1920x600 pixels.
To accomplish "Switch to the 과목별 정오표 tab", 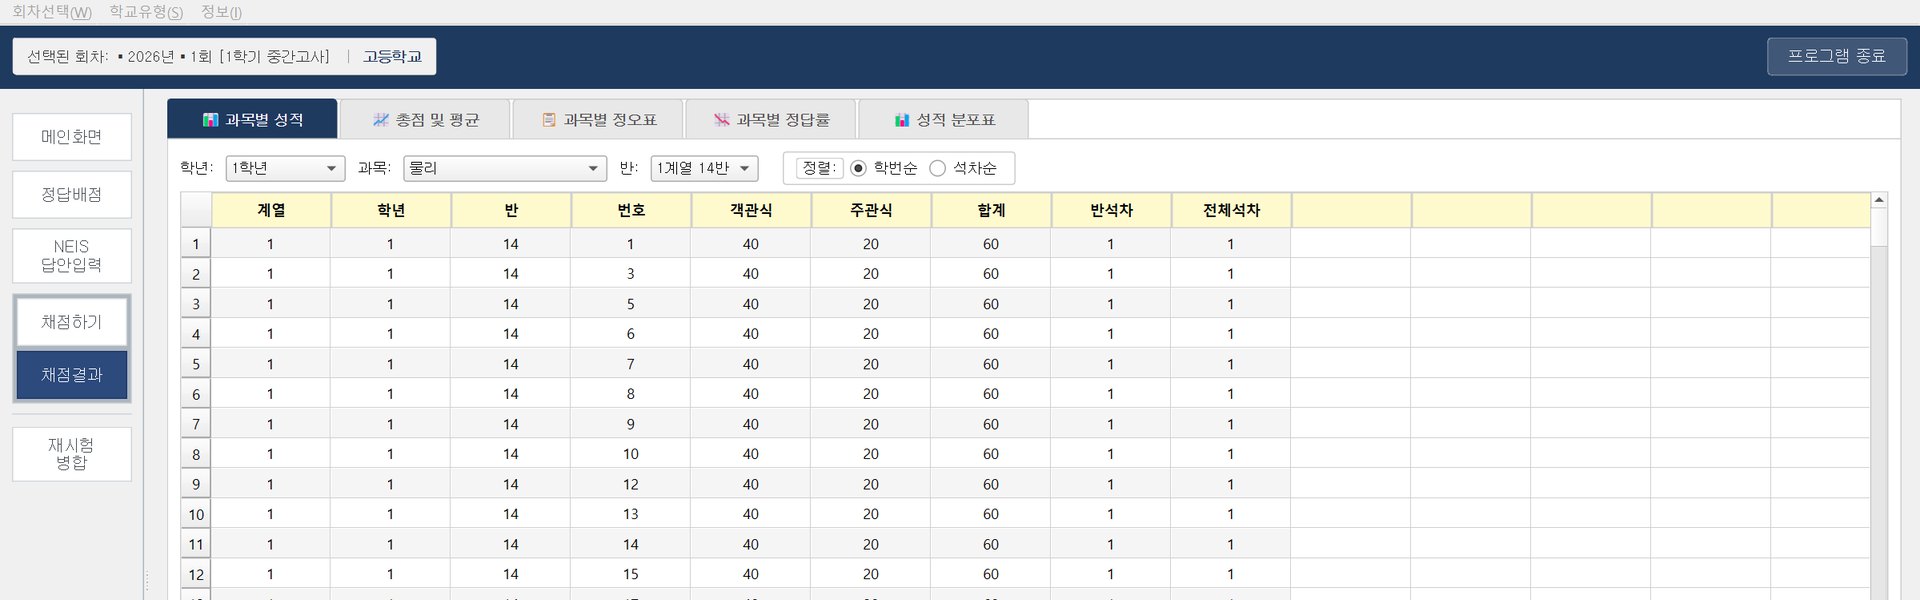I will pos(598,119).
